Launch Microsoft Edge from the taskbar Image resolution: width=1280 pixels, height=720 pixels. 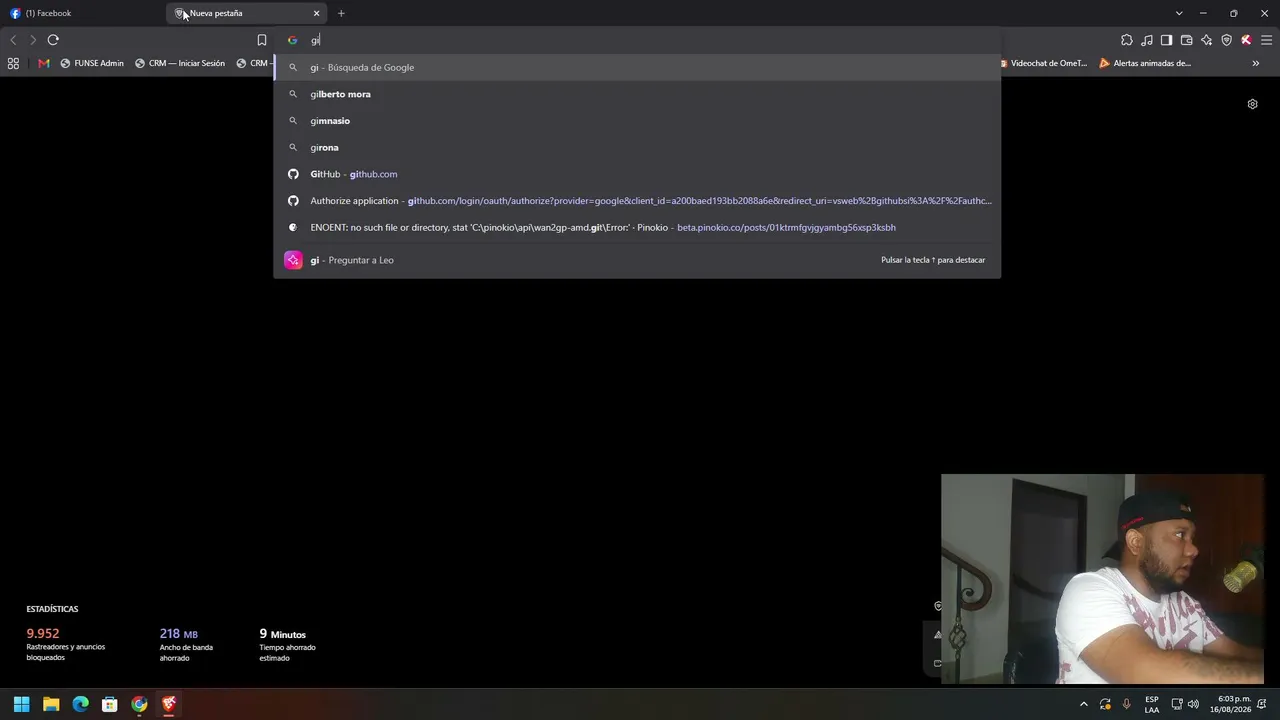(80, 704)
